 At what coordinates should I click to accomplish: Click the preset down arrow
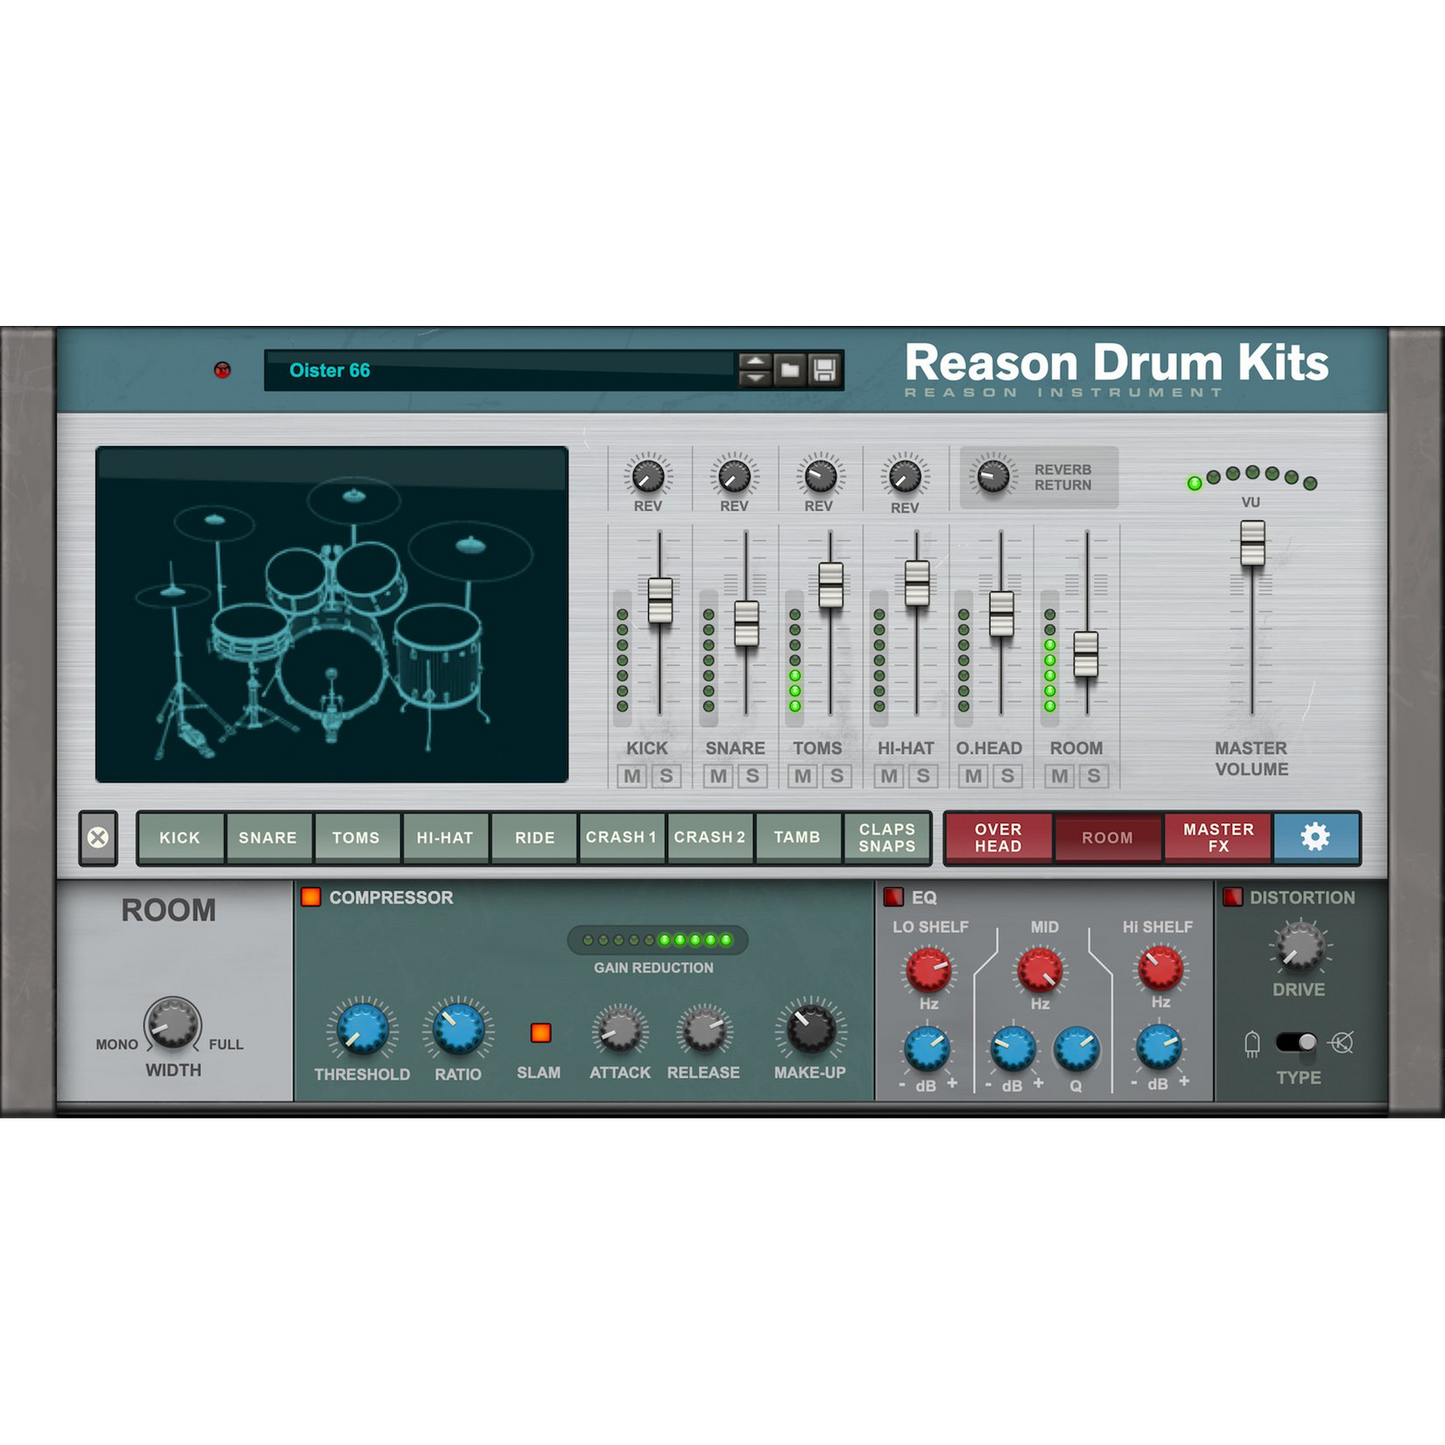tap(757, 378)
